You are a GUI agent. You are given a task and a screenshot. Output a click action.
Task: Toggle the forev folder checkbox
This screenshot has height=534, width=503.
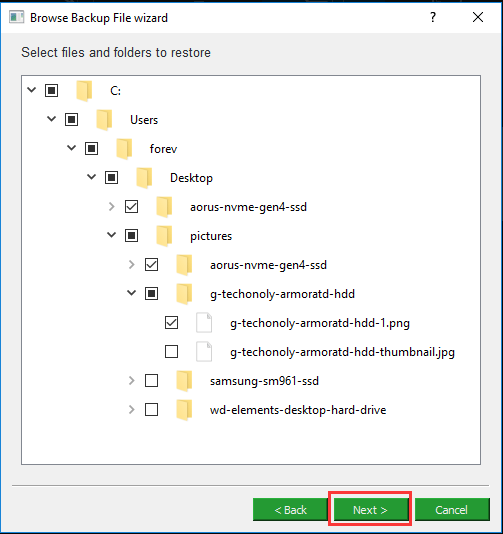[91, 148]
